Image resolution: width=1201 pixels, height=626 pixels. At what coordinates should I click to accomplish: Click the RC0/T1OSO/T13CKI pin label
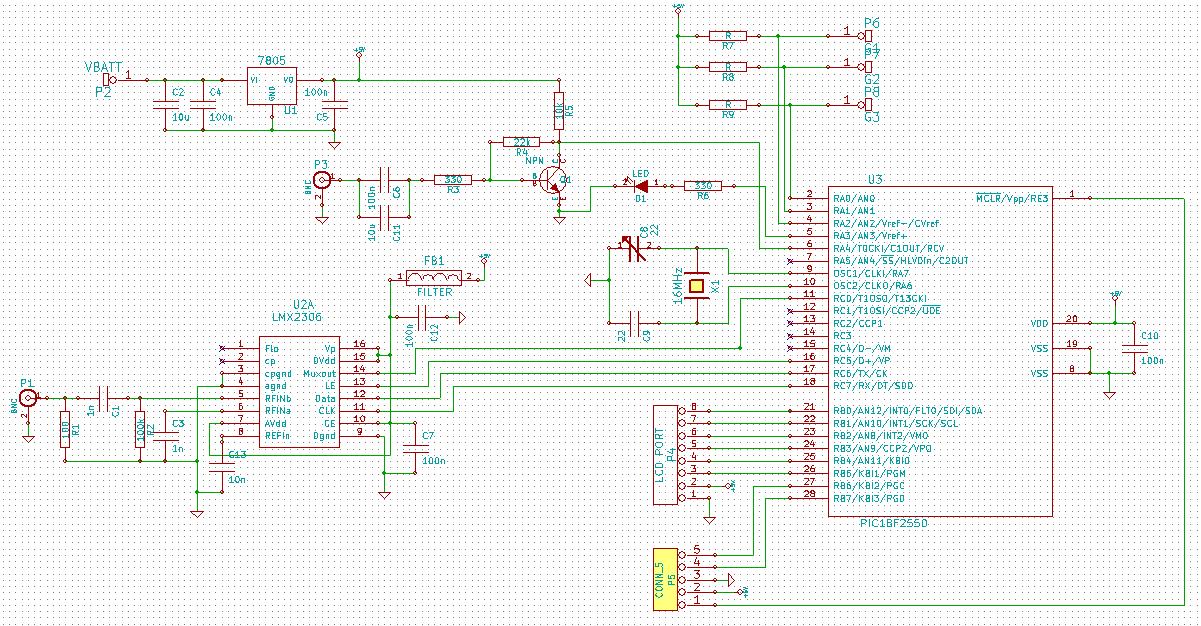pyautogui.click(x=880, y=298)
